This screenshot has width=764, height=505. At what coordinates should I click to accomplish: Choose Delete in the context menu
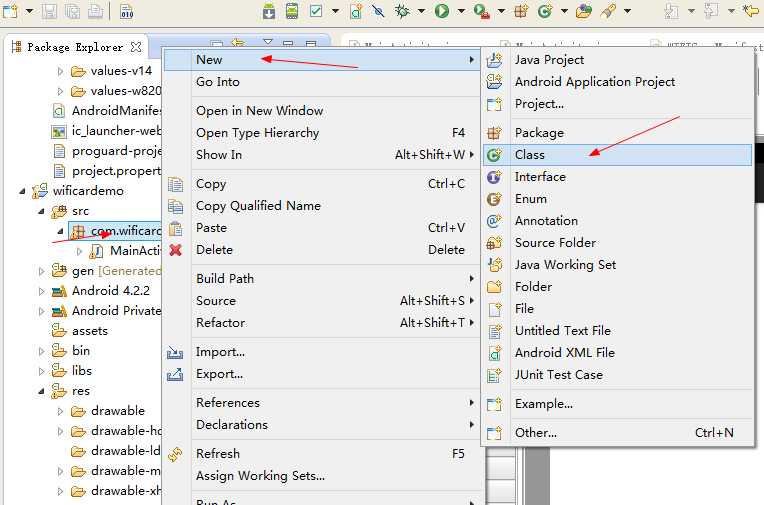click(322, 250)
